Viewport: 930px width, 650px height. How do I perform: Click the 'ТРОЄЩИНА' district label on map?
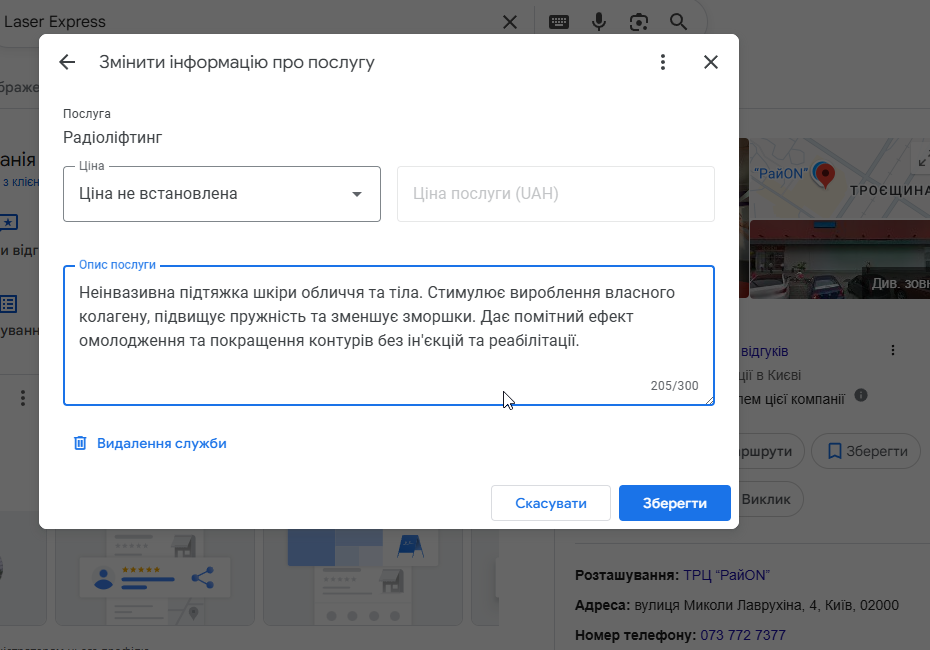pos(889,190)
